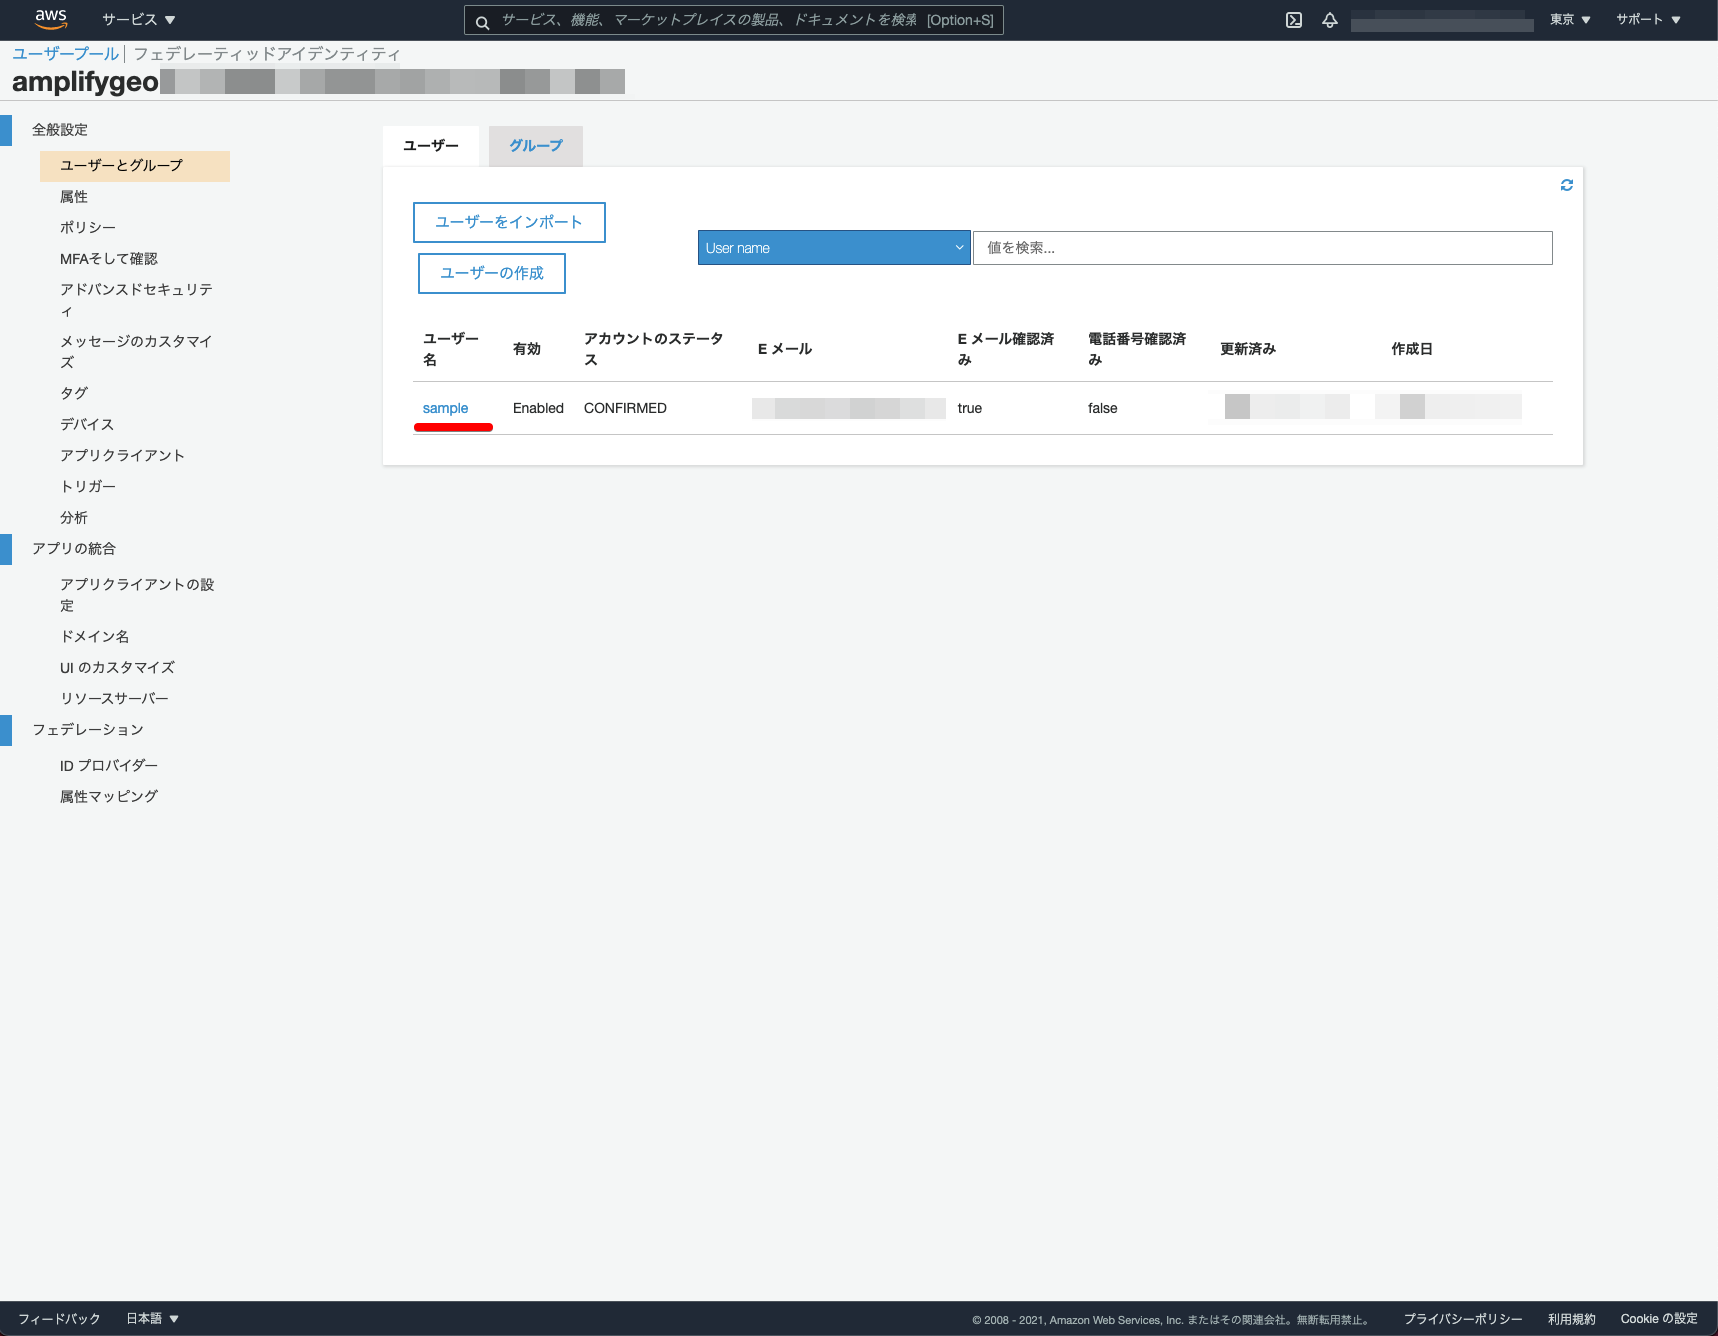
Task: Open メッセージのカスタマイズ in sidebar
Action: (x=136, y=352)
